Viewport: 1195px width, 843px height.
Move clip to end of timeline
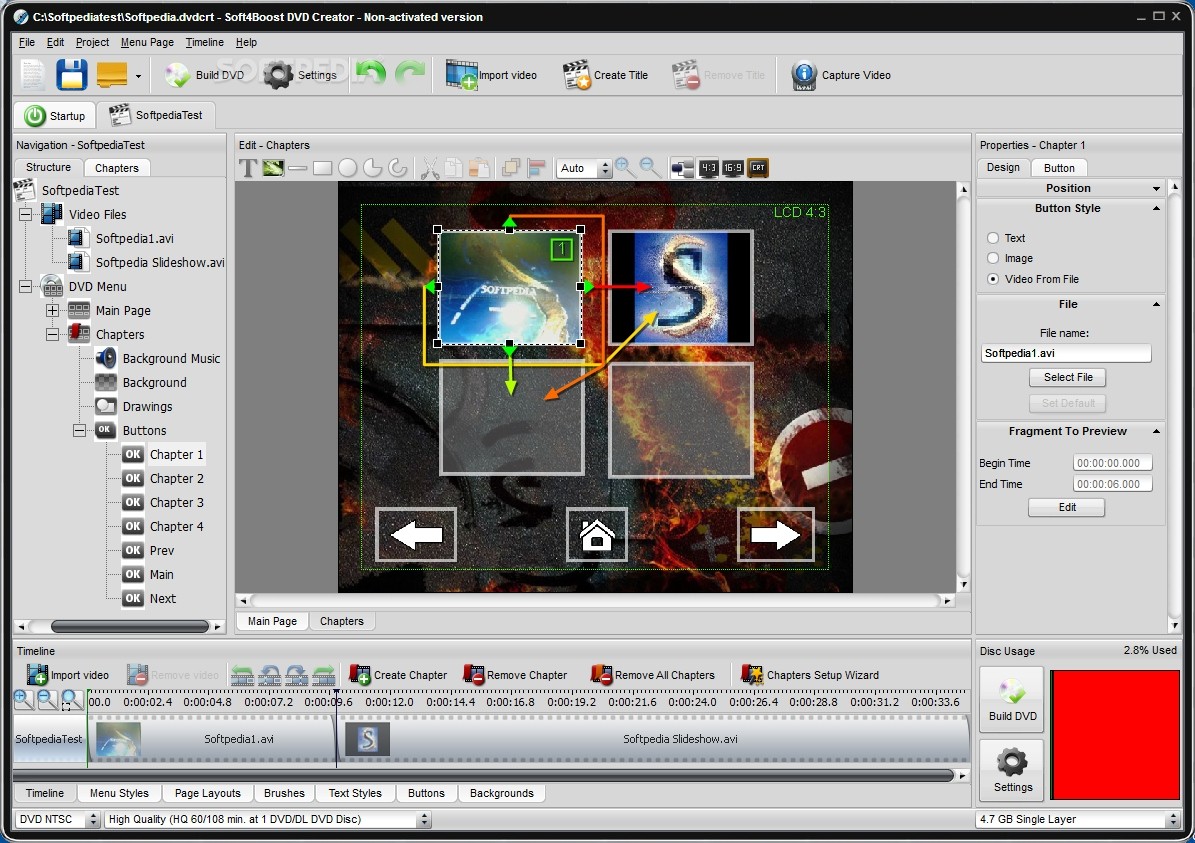(324, 675)
